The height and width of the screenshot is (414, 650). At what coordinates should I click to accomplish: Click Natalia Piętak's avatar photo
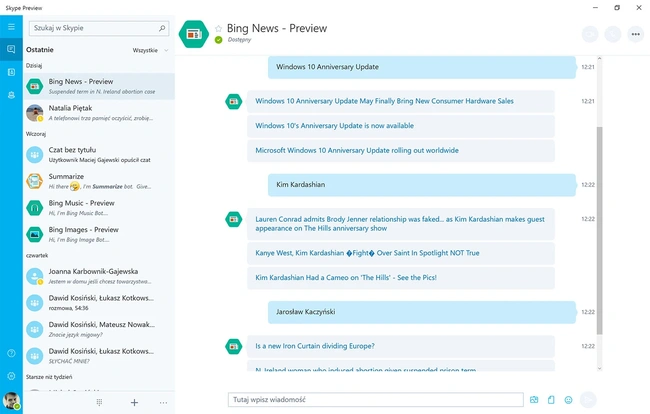pyautogui.click(x=34, y=113)
